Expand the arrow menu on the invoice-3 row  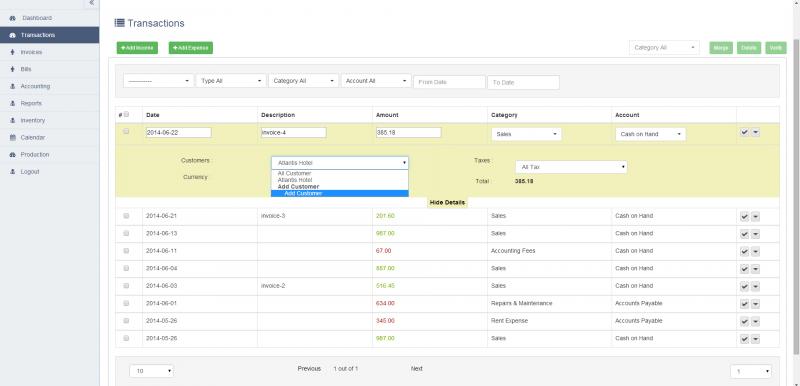coord(756,217)
